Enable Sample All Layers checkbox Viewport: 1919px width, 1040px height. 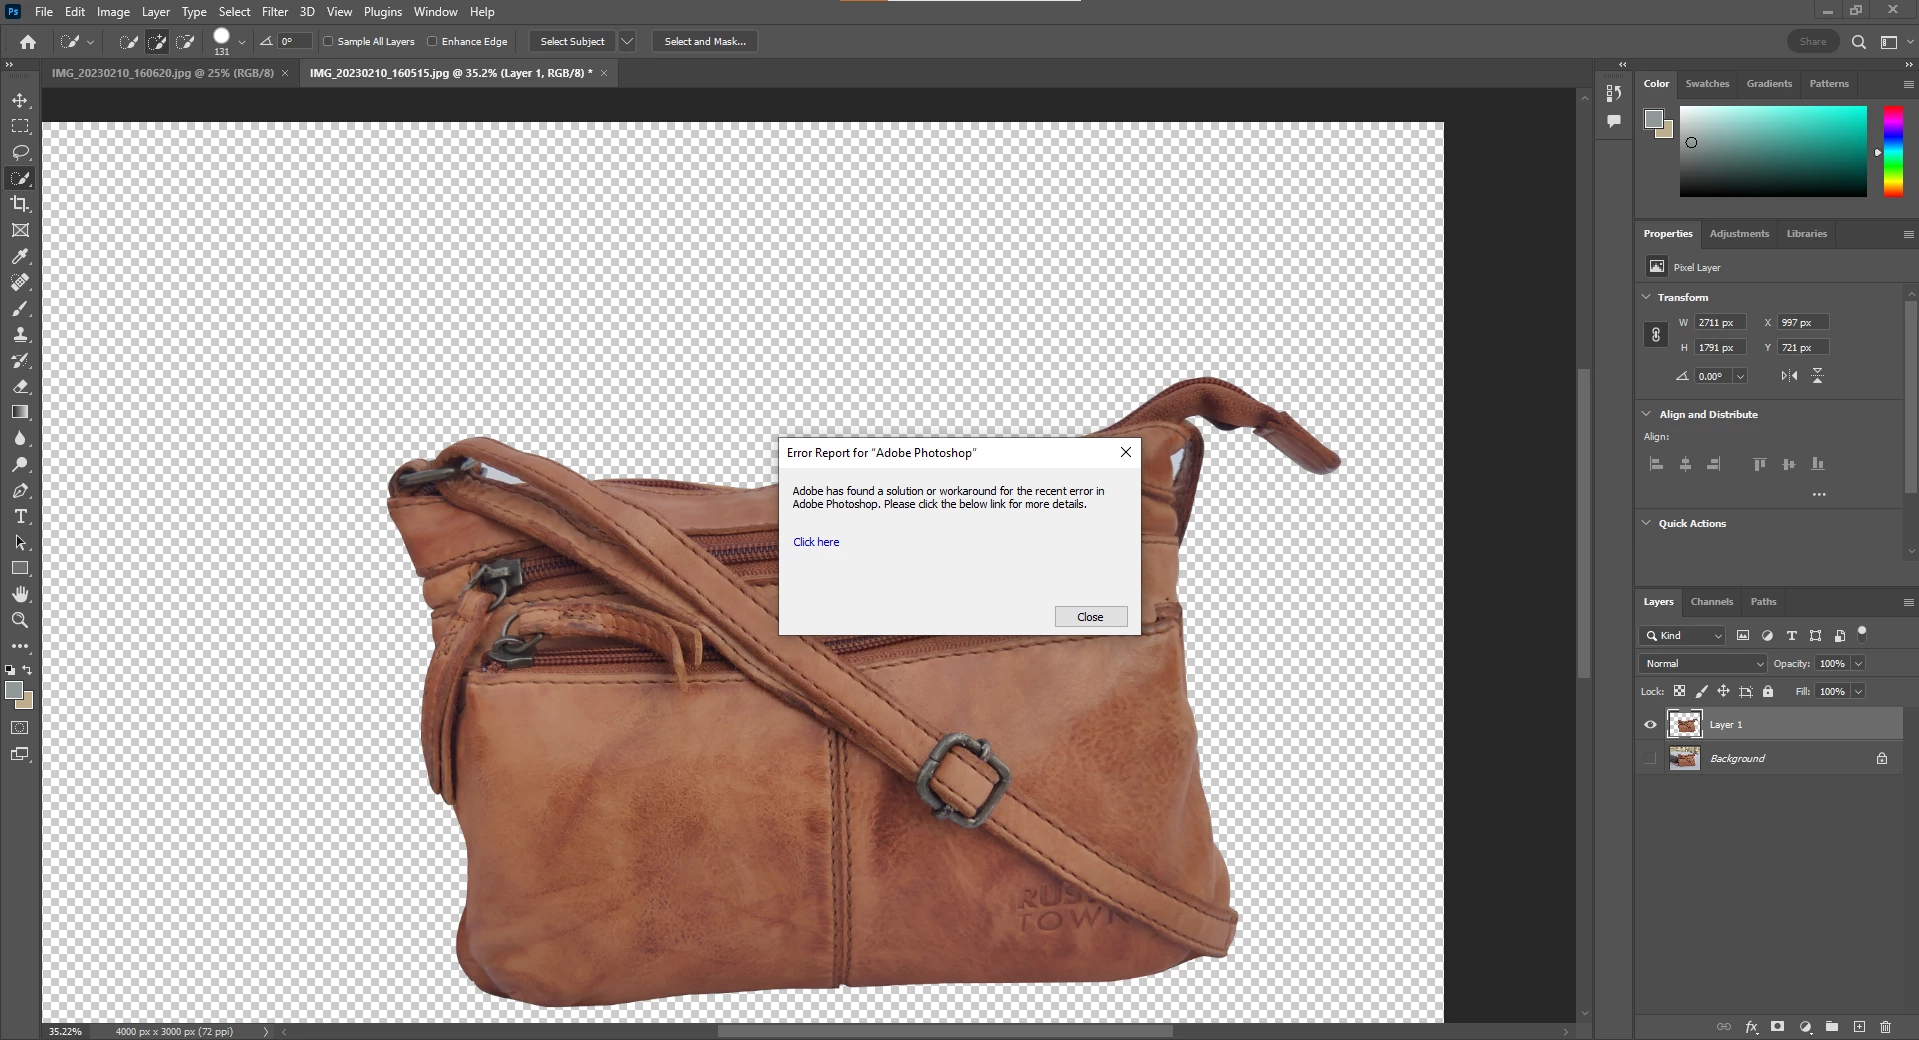click(328, 42)
